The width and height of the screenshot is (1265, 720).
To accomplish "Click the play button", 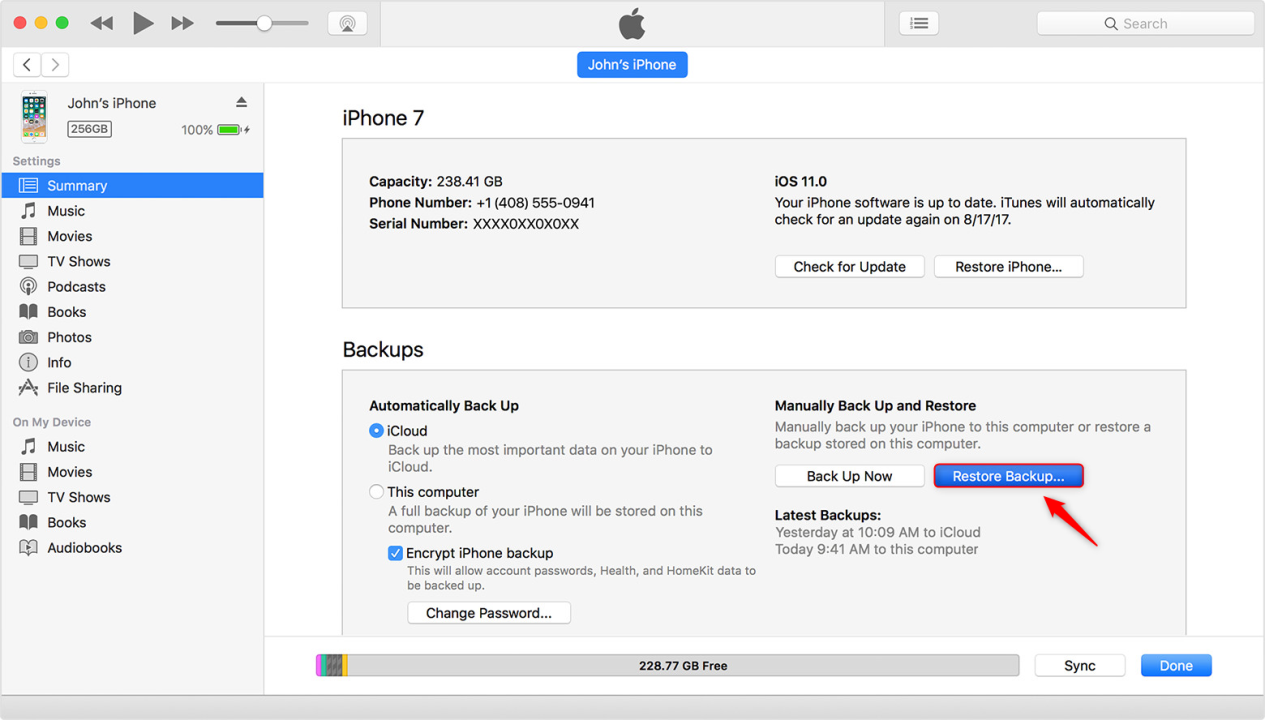I will click(143, 23).
